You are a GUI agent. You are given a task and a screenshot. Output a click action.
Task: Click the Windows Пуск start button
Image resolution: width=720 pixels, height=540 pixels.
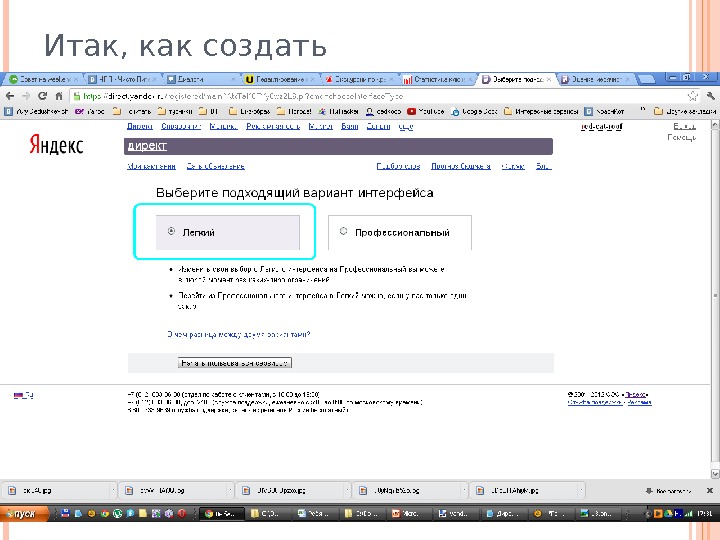[x=24, y=513]
